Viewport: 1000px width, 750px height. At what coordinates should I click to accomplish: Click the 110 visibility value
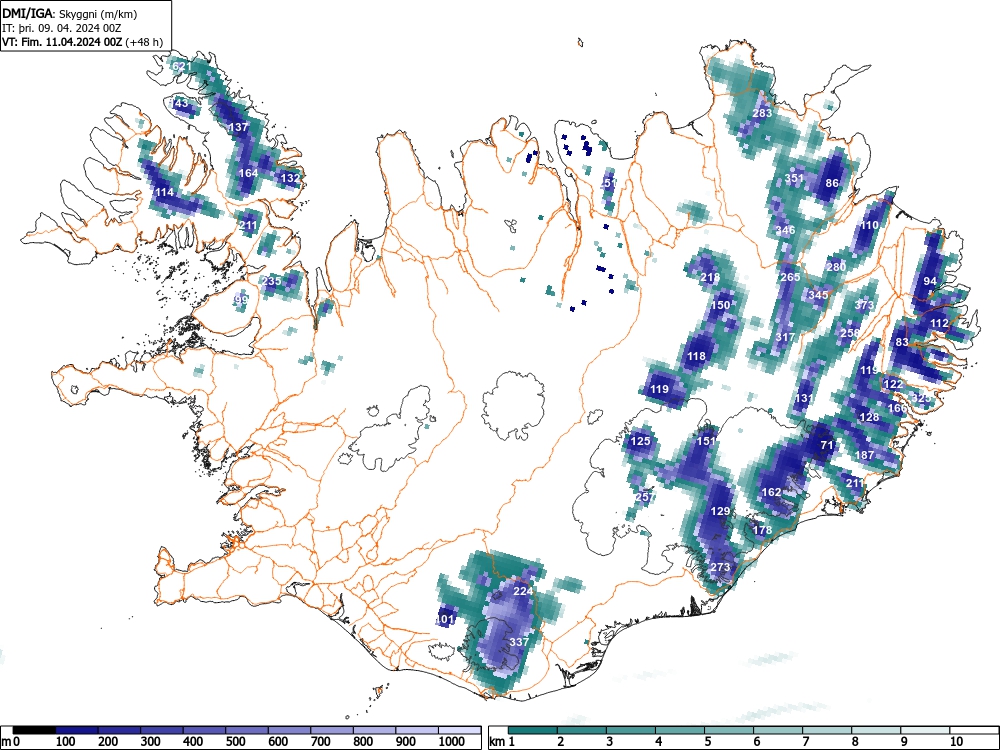point(870,225)
